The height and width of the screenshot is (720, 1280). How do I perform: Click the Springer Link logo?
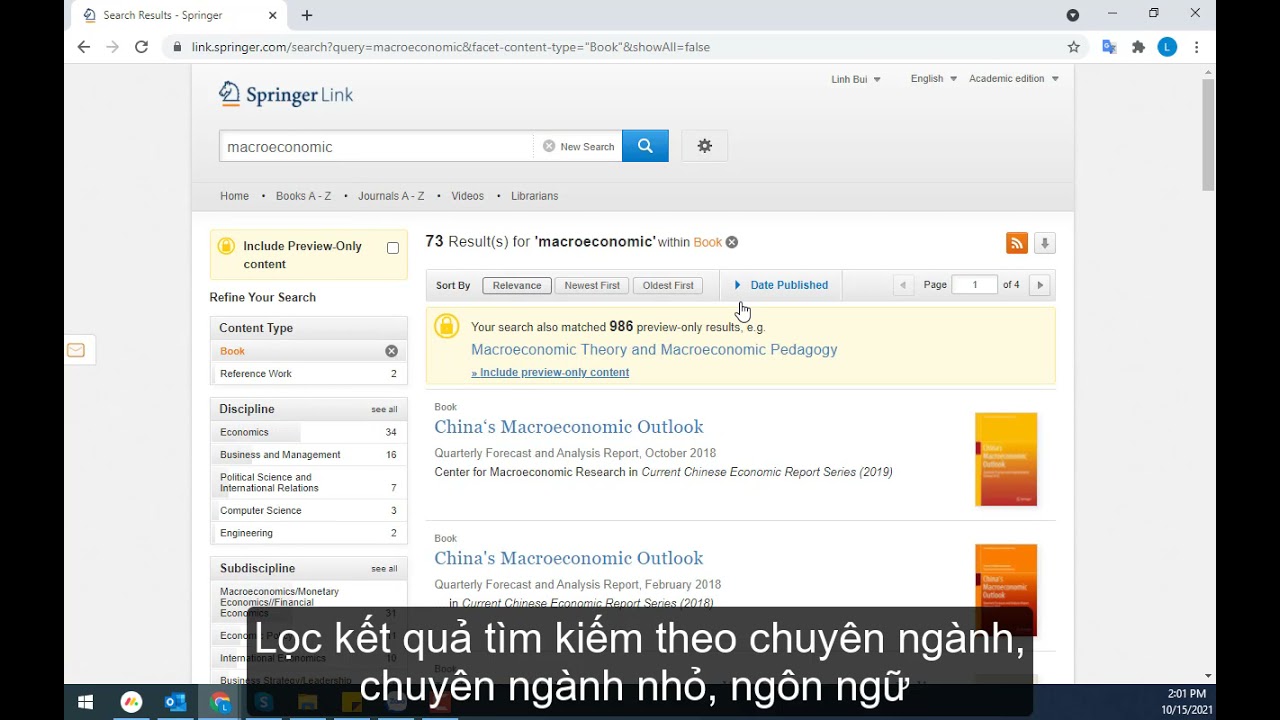[286, 95]
